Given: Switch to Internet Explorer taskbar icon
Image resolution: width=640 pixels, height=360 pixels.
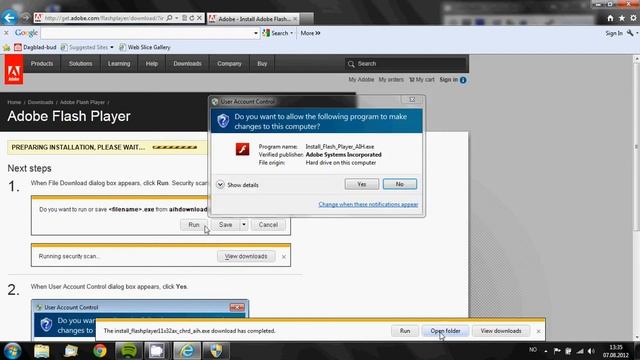Looking at the screenshot, I should point(187,351).
